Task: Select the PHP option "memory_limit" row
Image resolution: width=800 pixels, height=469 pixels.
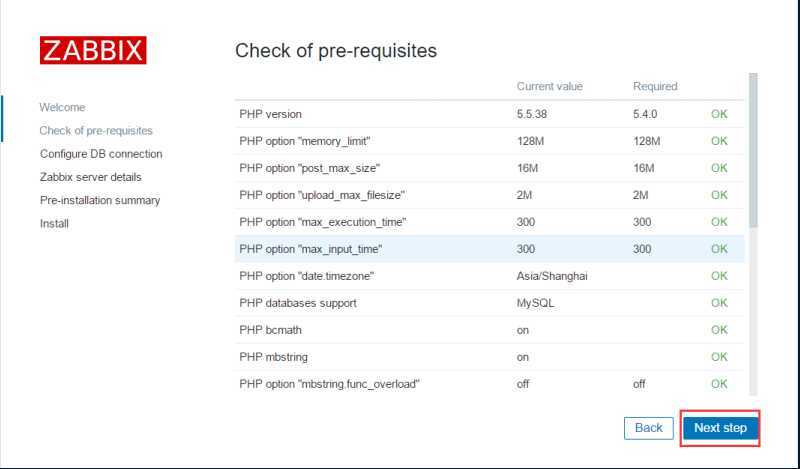Action: point(489,141)
